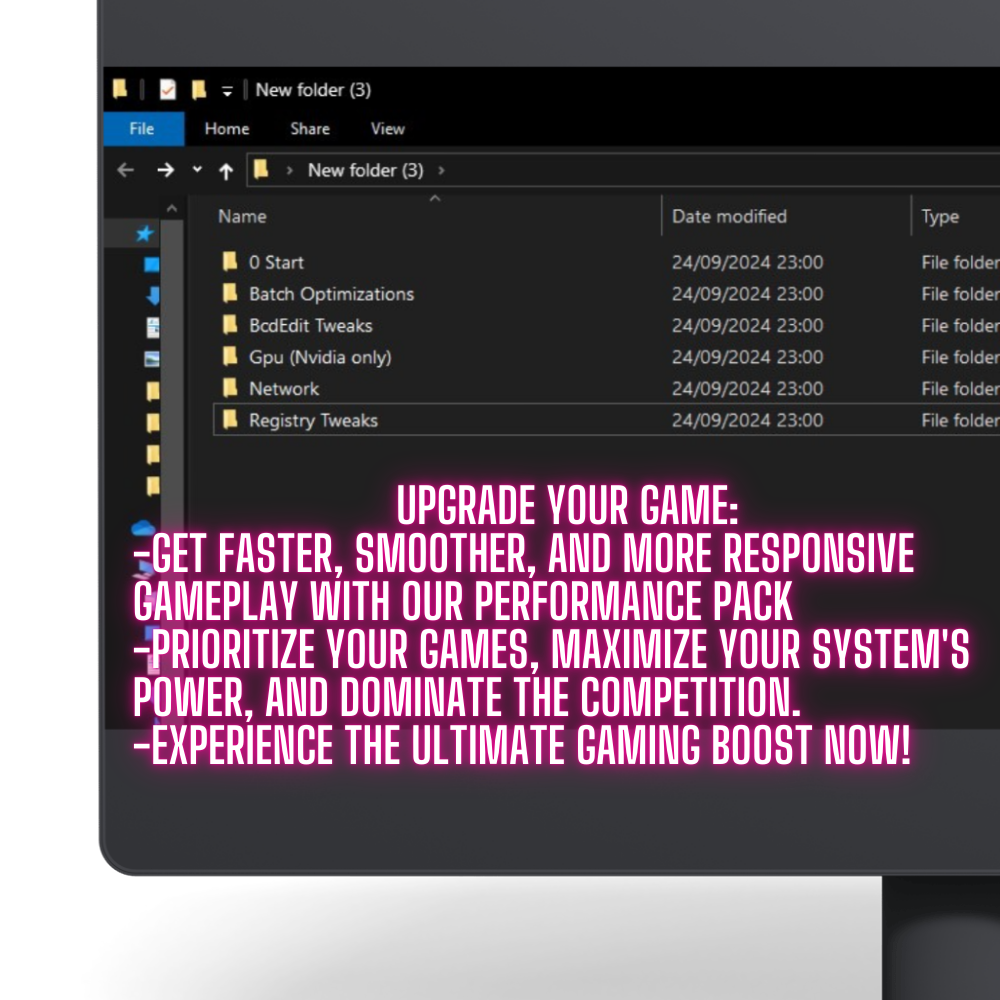Open Pictures in the navigation pane
Image resolution: width=1000 pixels, height=1000 pixels.
click(152, 359)
